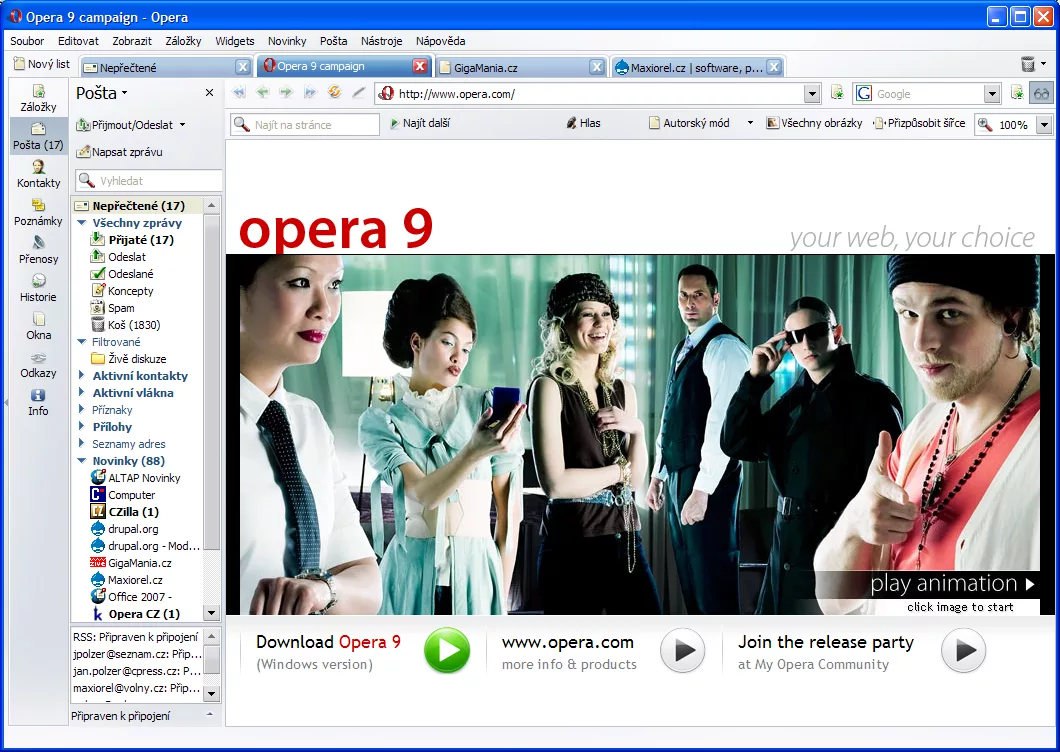The height and width of the screenshot is (752, 1060).
Task: Toggle Všechny obrázky image display
Action: click(x=815, y=123)
